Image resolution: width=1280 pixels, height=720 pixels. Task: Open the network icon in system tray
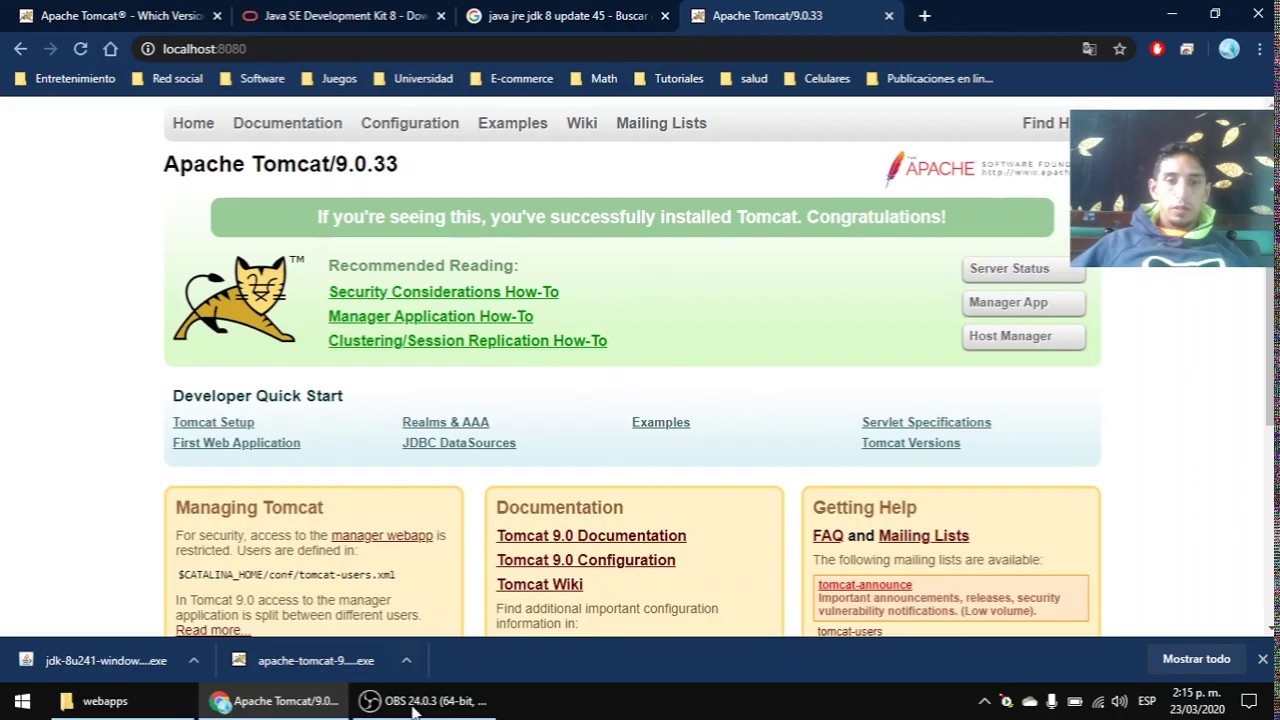click(1098, 701)
